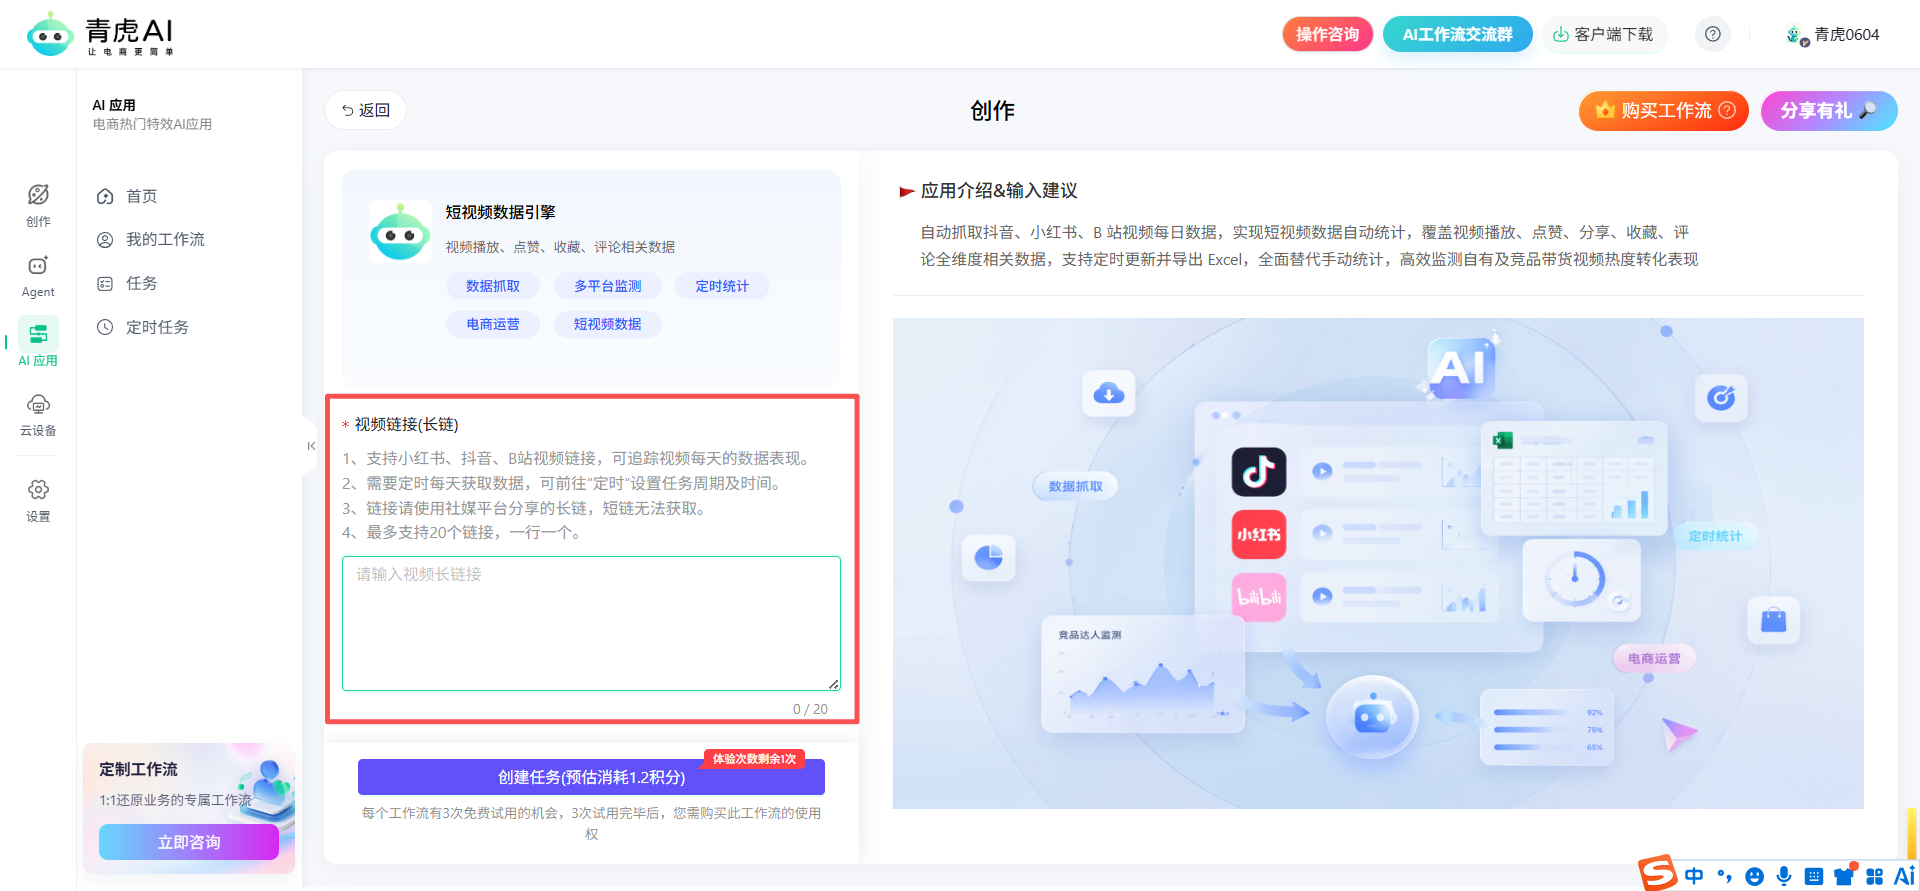The width and height of the screenshot is (1920, 891).
Task: Click the input method microphone icon
Action: click(1784, 876)
